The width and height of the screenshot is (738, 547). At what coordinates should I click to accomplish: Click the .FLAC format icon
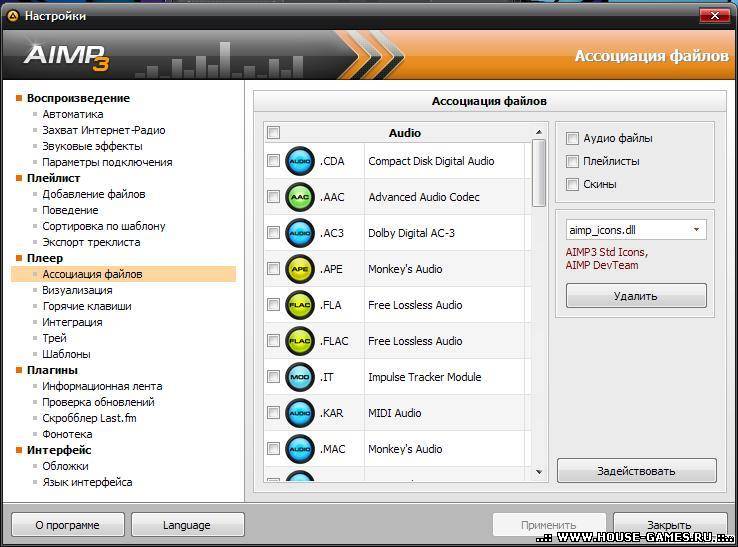[300, 341]
